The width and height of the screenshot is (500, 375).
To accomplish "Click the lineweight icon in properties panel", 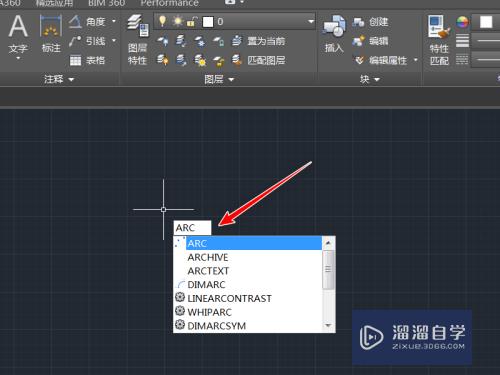I will [462, 41].
